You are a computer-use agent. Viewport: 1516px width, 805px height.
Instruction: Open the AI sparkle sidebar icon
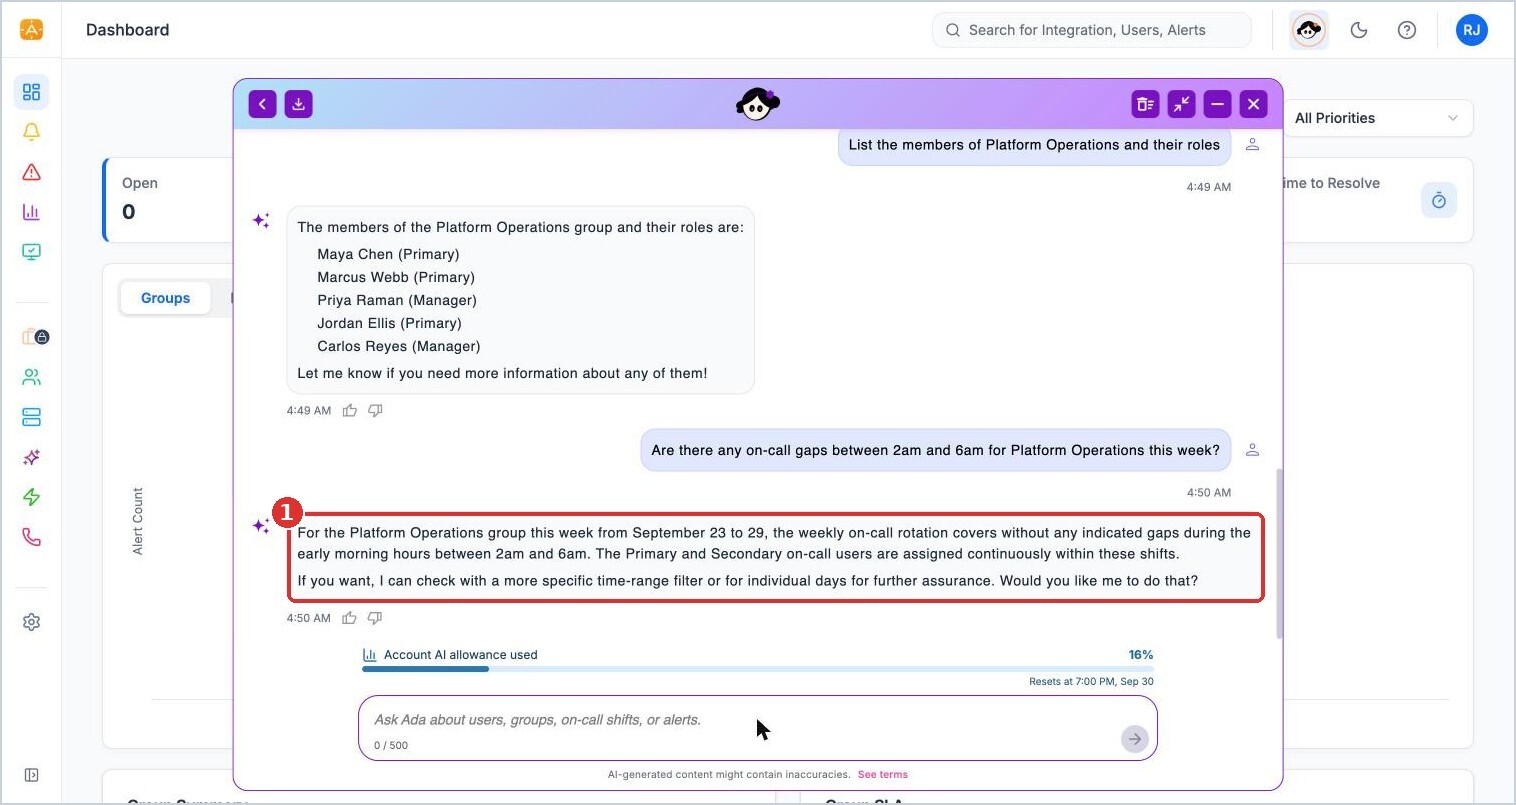tap(31, 457)
